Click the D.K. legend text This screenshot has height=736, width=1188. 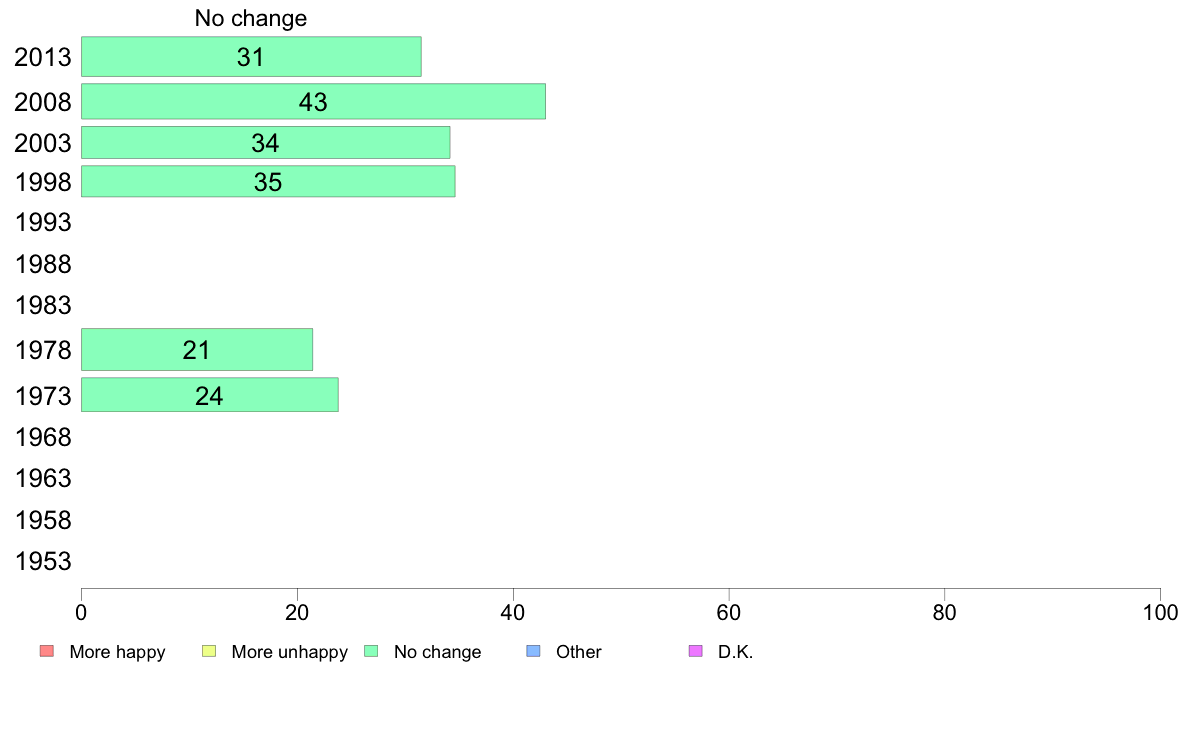tap(735, 652)
